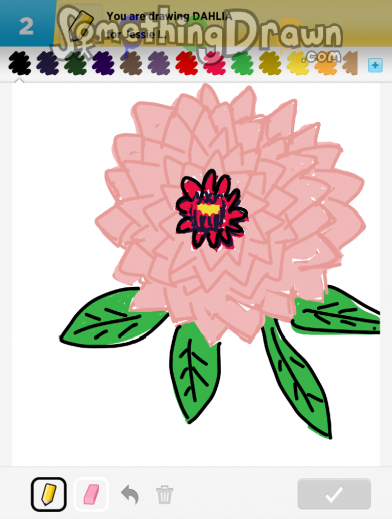
Task: Select the pencil drawing tool
Action: pyautogui.click(x=49, y=494)
